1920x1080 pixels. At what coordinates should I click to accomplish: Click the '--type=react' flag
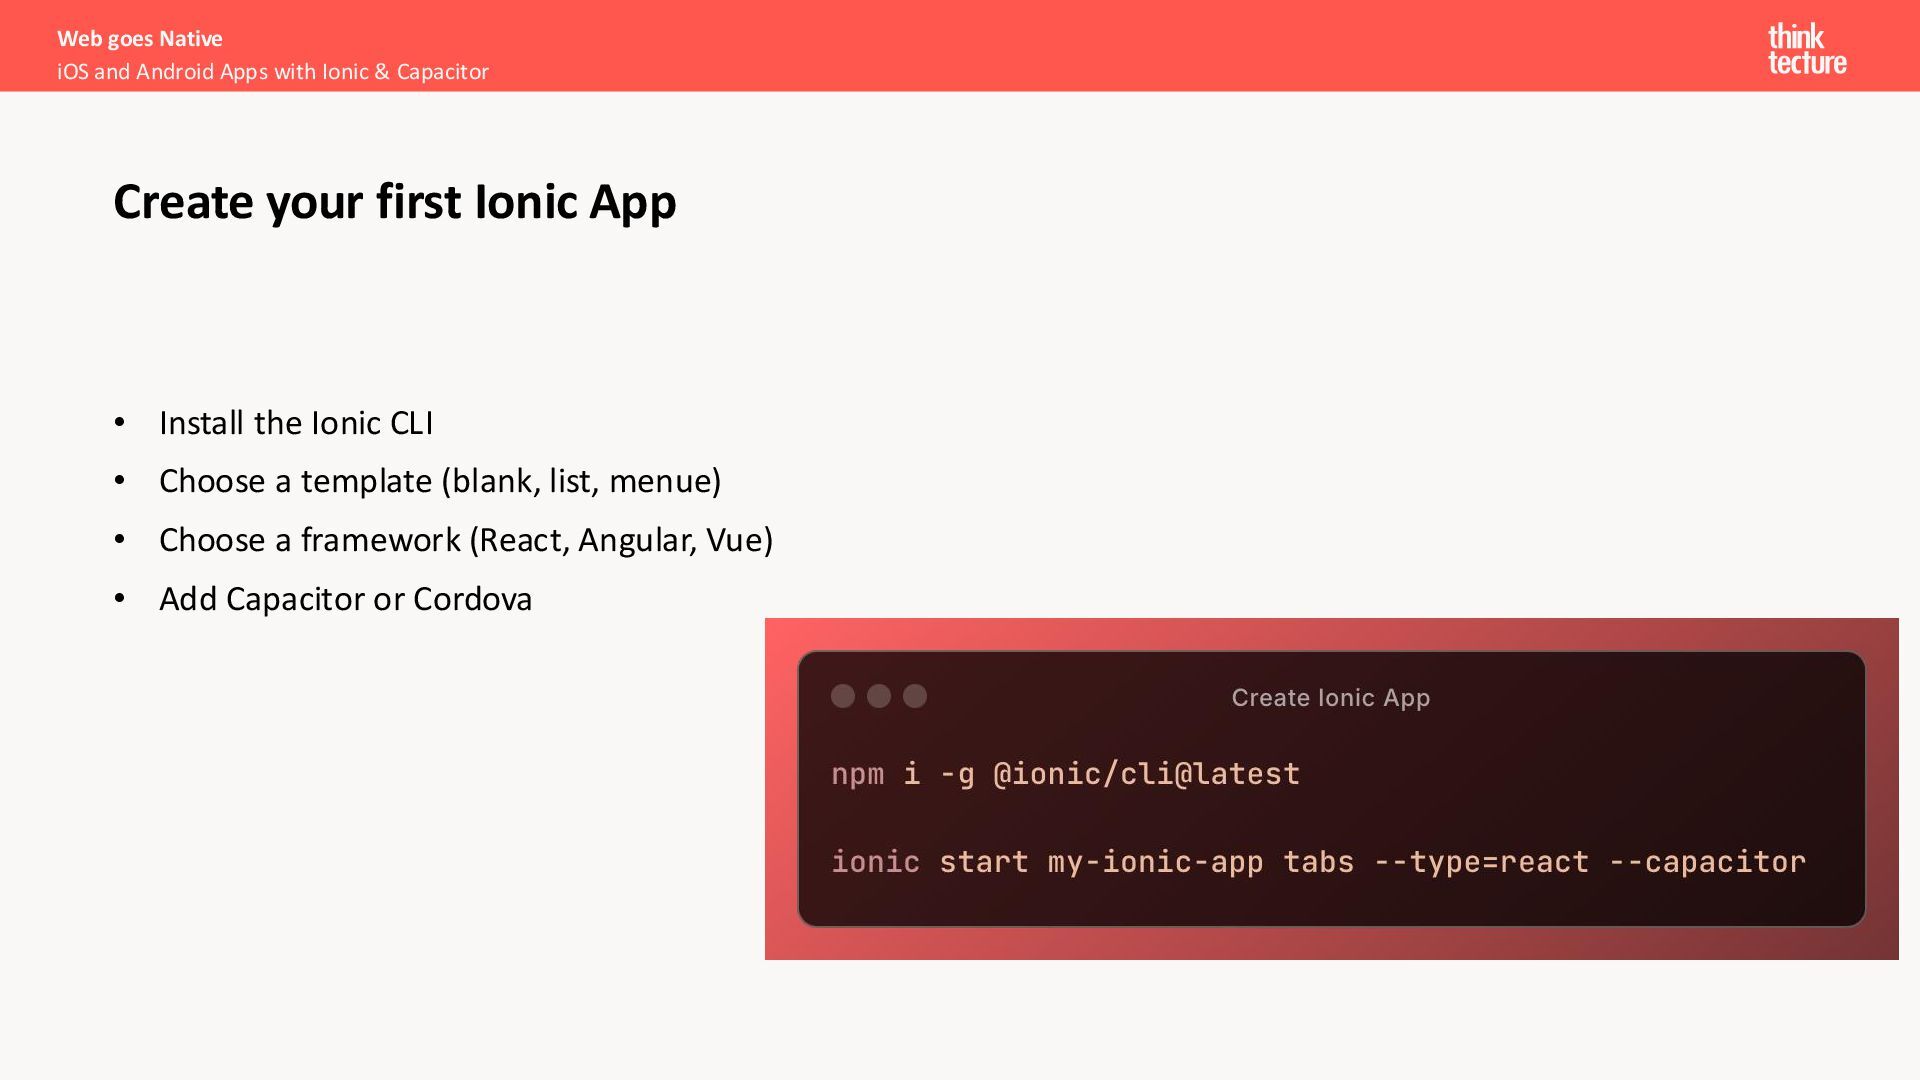point(1481,862)
